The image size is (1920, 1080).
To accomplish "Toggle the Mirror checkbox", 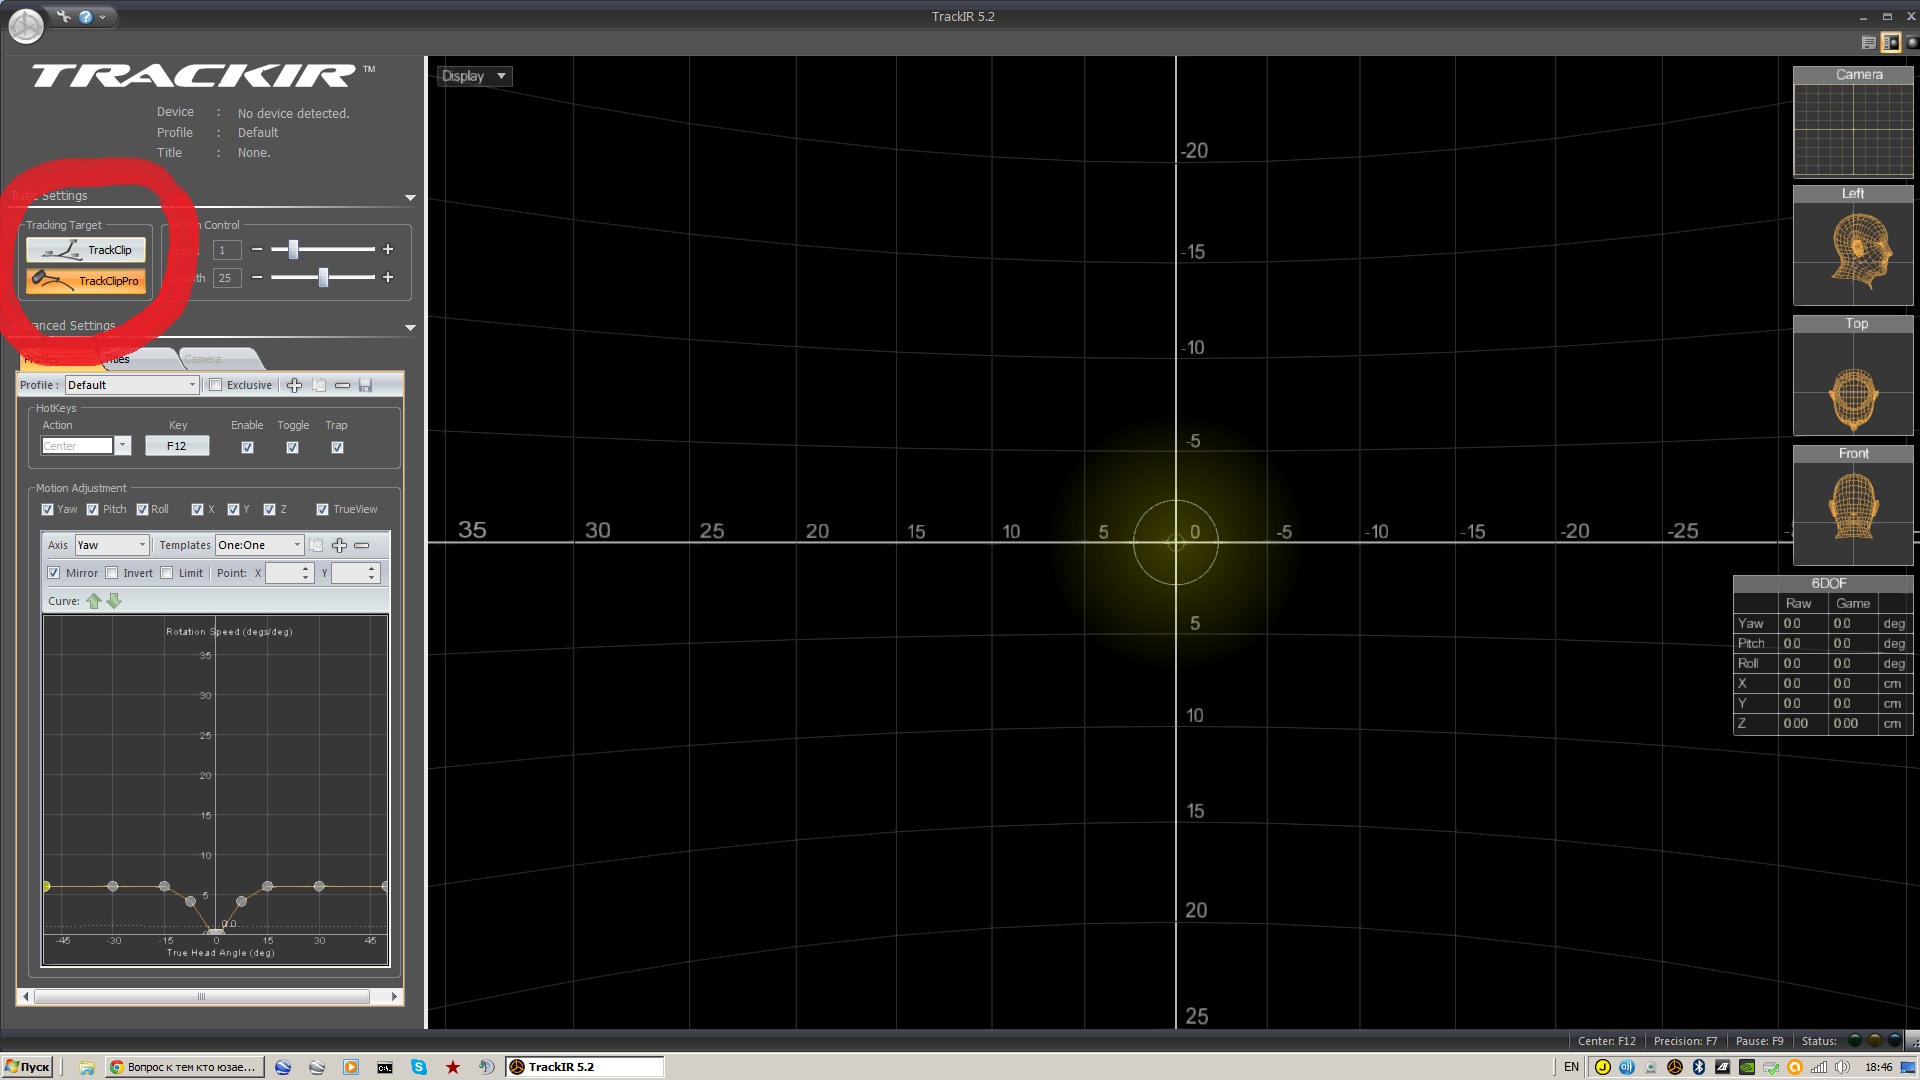I will coord(53,573).
